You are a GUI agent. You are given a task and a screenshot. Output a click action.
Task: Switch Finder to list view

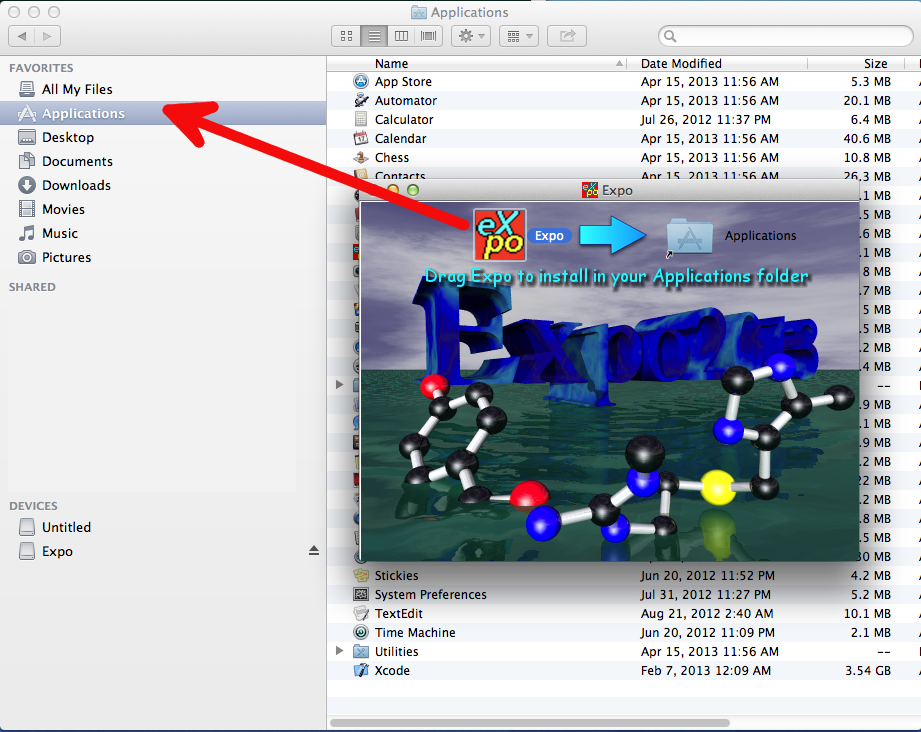point(374,36)
